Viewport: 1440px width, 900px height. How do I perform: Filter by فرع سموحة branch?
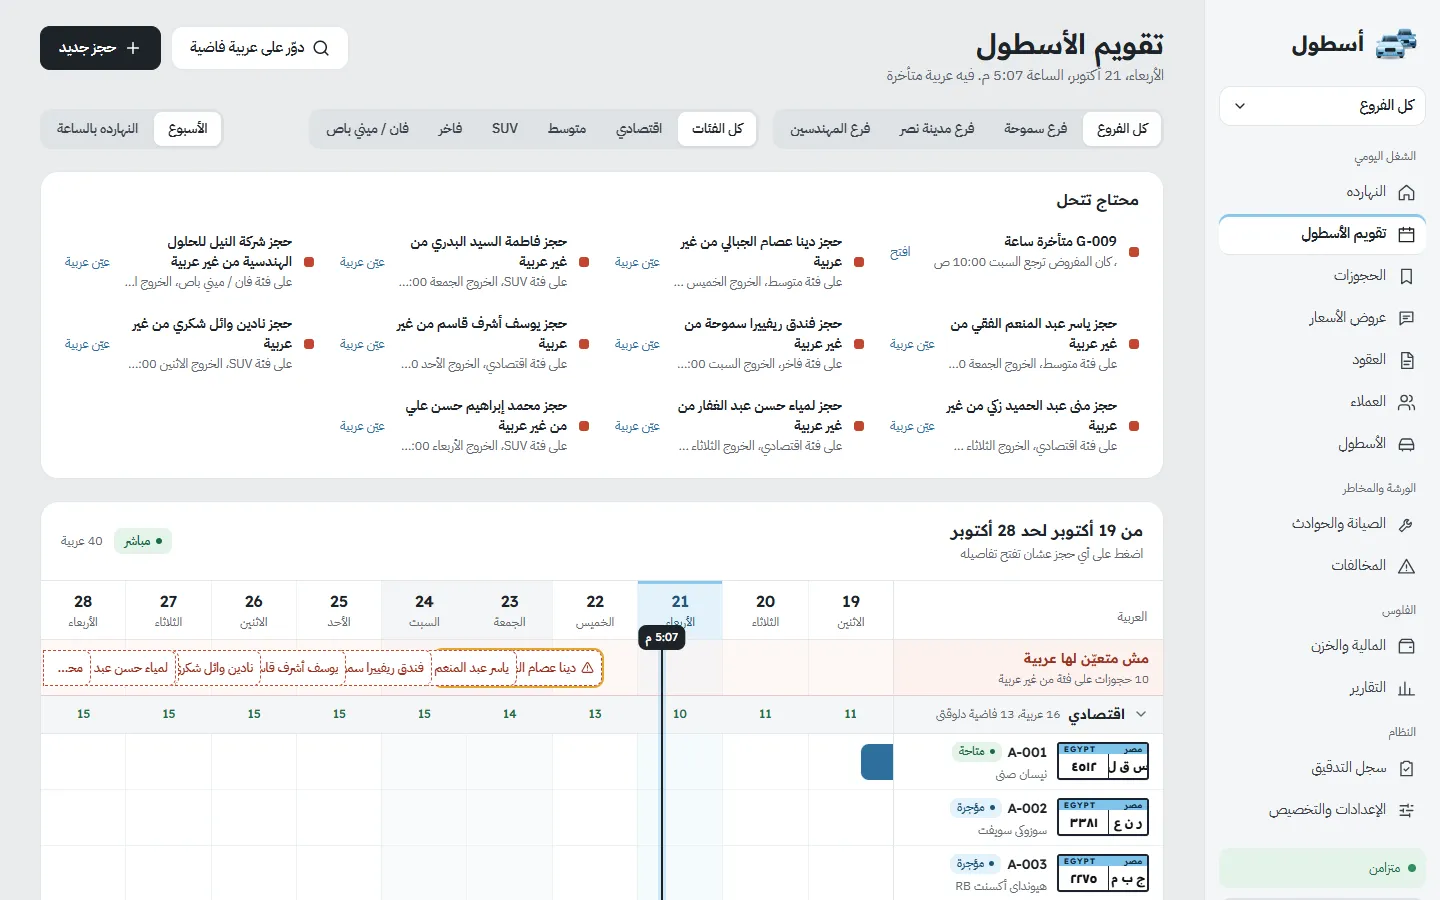[1035, 129]
